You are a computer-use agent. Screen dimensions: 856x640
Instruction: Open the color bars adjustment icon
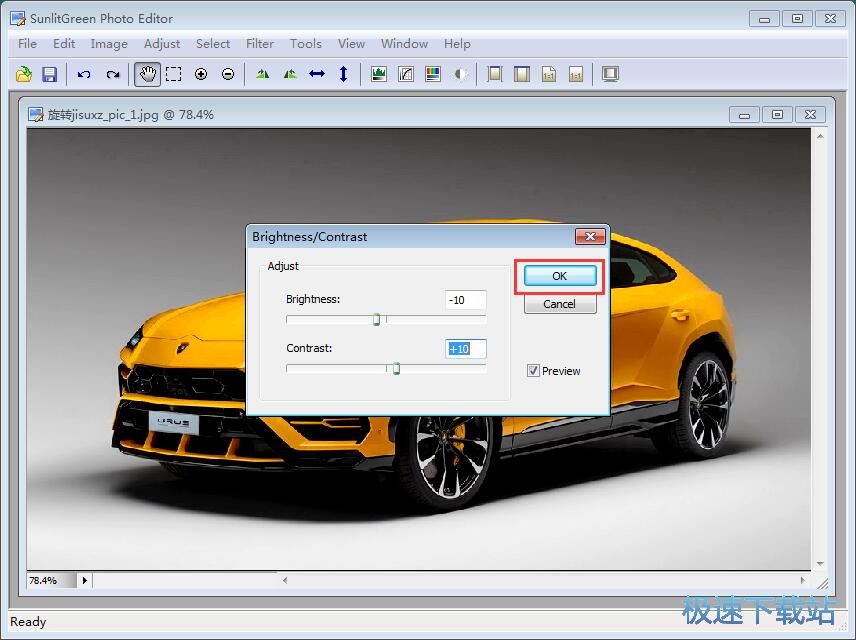pyautogui.click(x=433, y=74)
